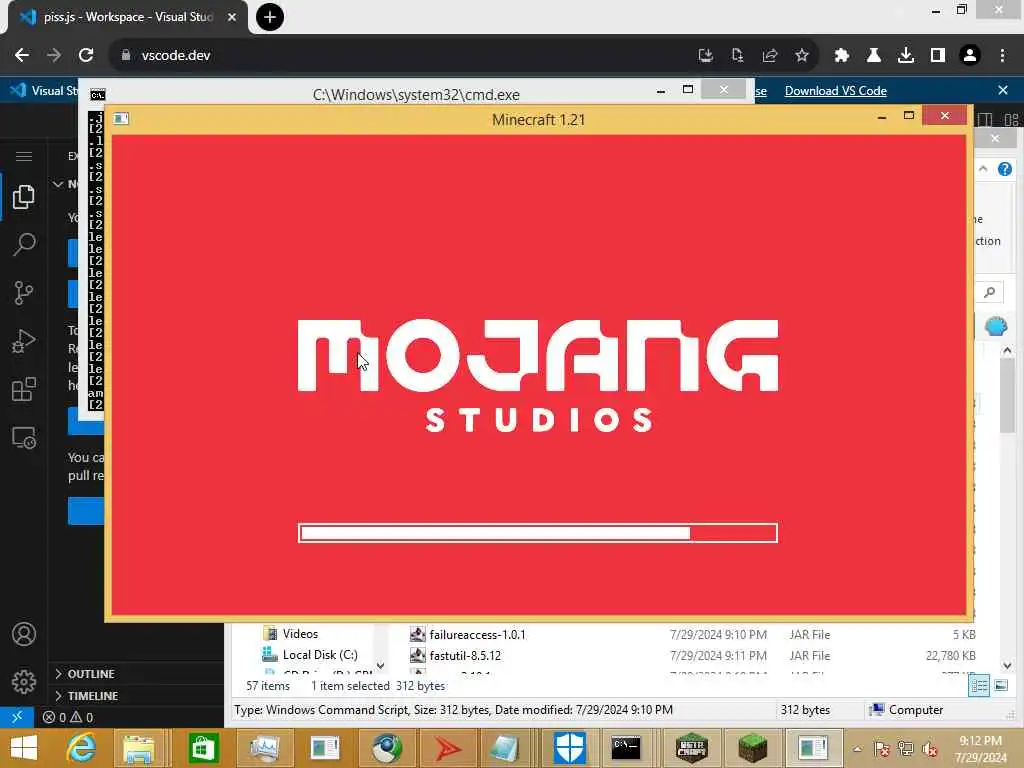The width and height of the screenshot is (1024, 768).
Task: Open the browser Downloads icon
Action: tap(906, 56)
